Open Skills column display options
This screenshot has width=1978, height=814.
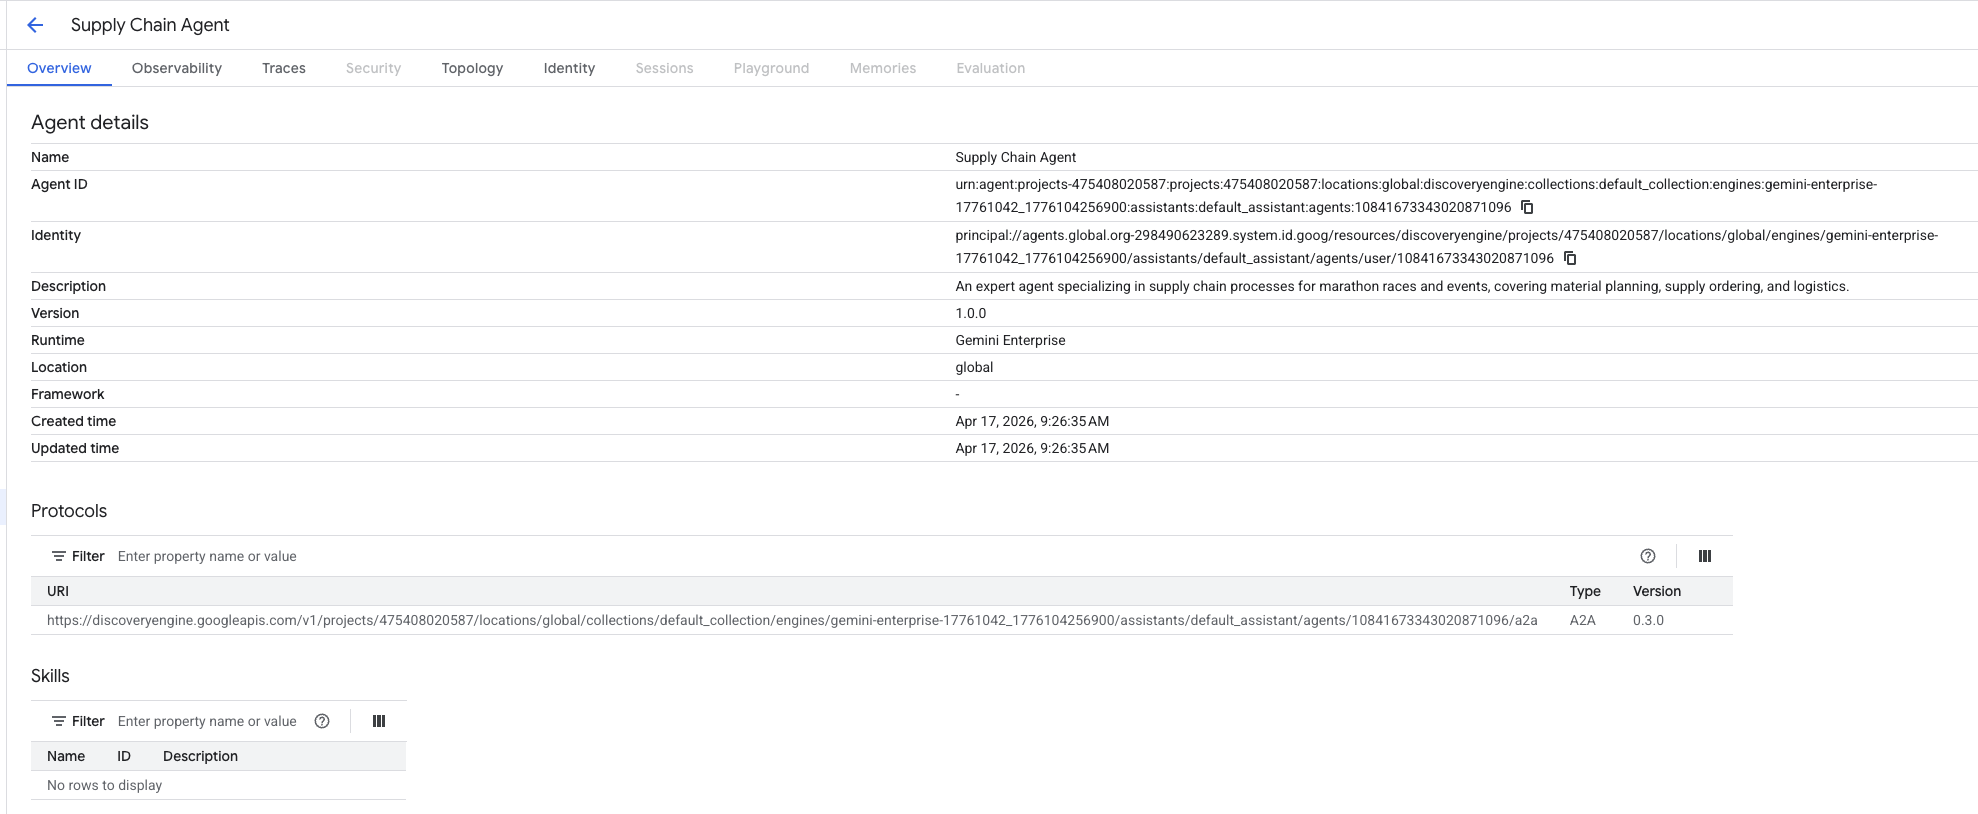[379, 721]
